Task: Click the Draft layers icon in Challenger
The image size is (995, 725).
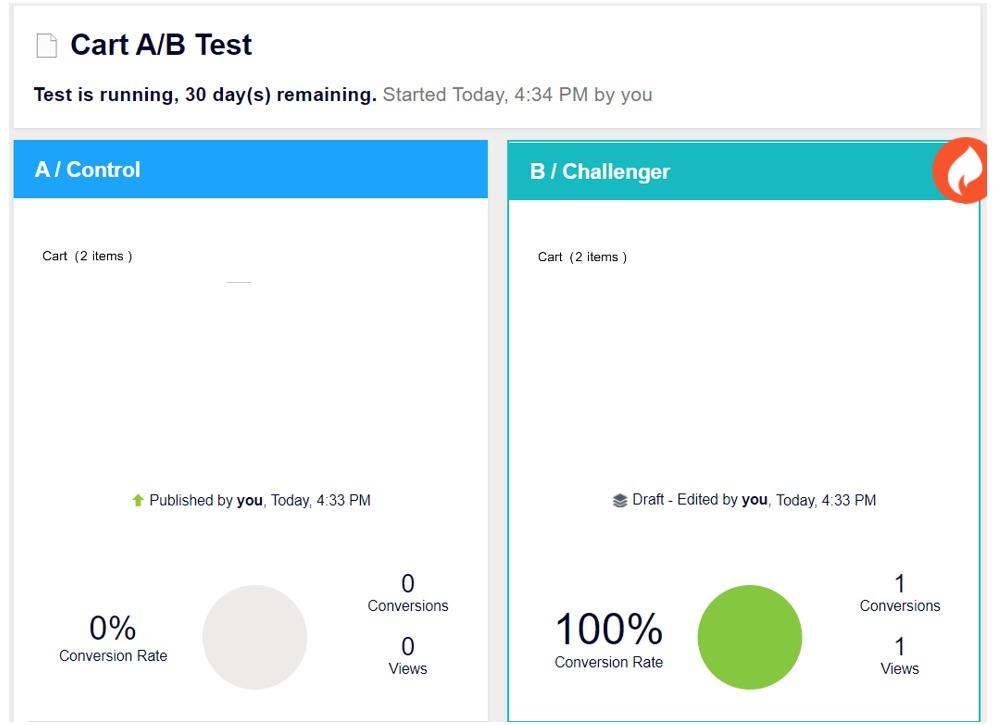Action: (620, 500)
